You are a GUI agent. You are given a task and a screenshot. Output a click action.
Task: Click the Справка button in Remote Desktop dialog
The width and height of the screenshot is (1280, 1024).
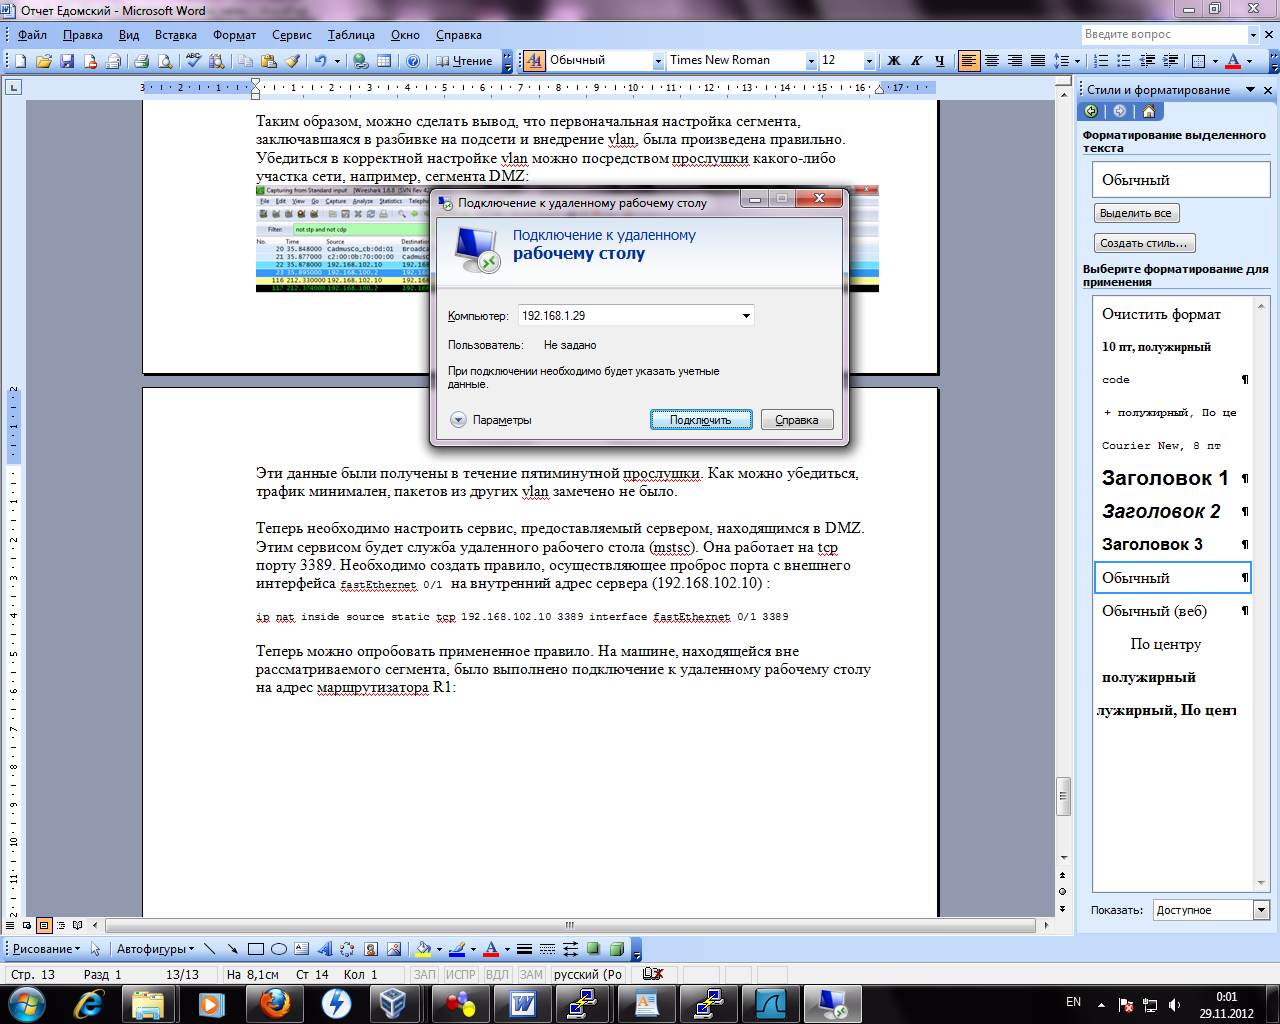(797, 420)
